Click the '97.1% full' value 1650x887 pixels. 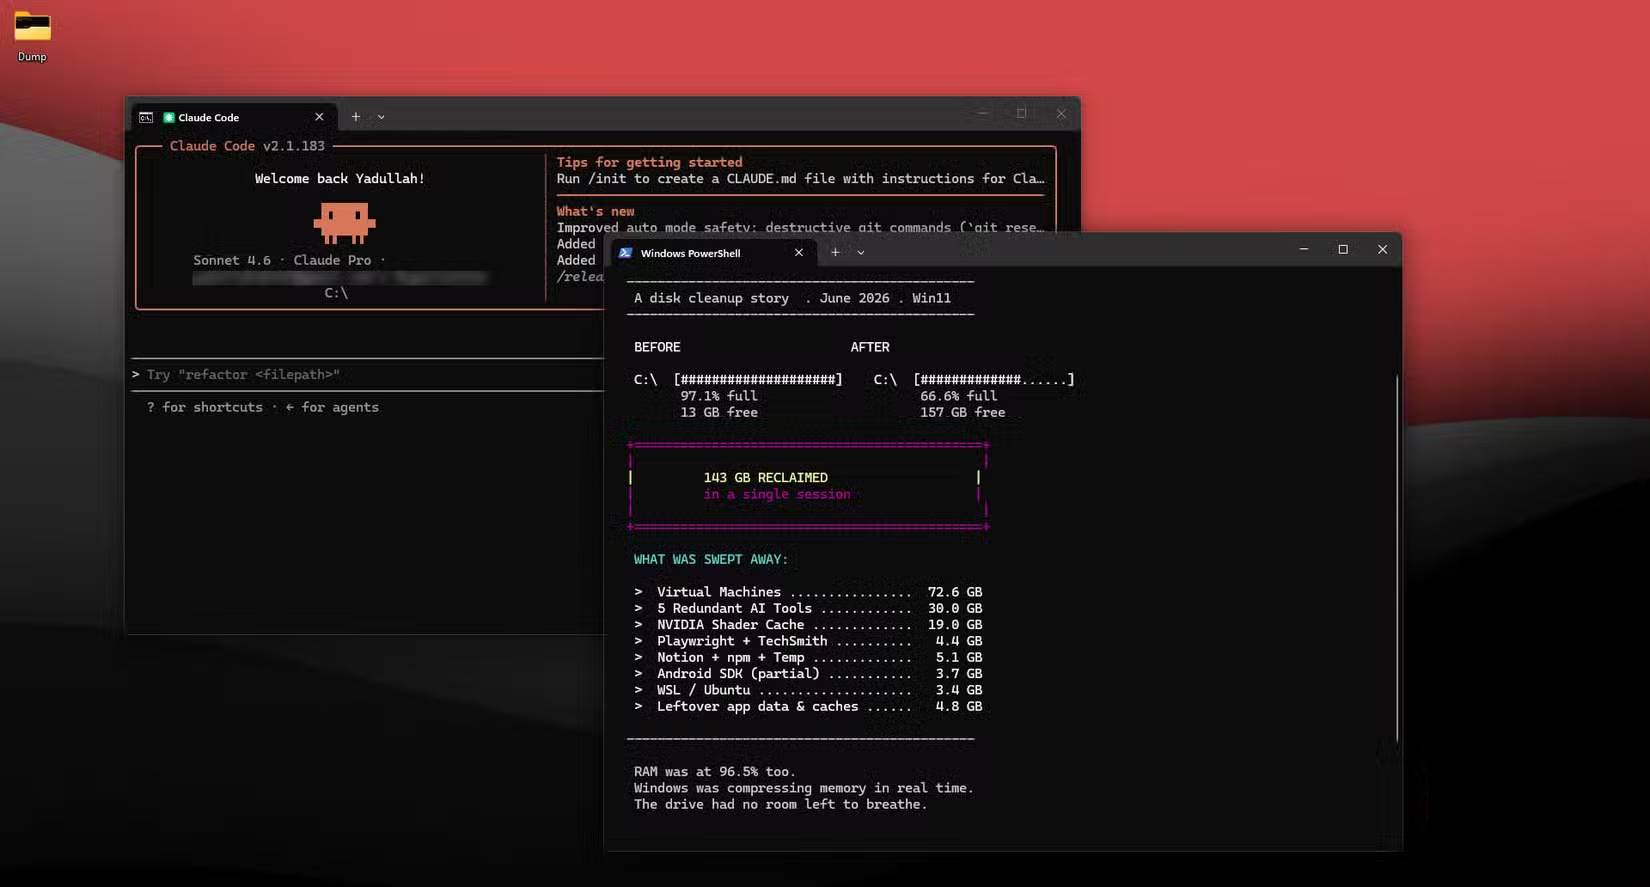click(x=719, y=396)
